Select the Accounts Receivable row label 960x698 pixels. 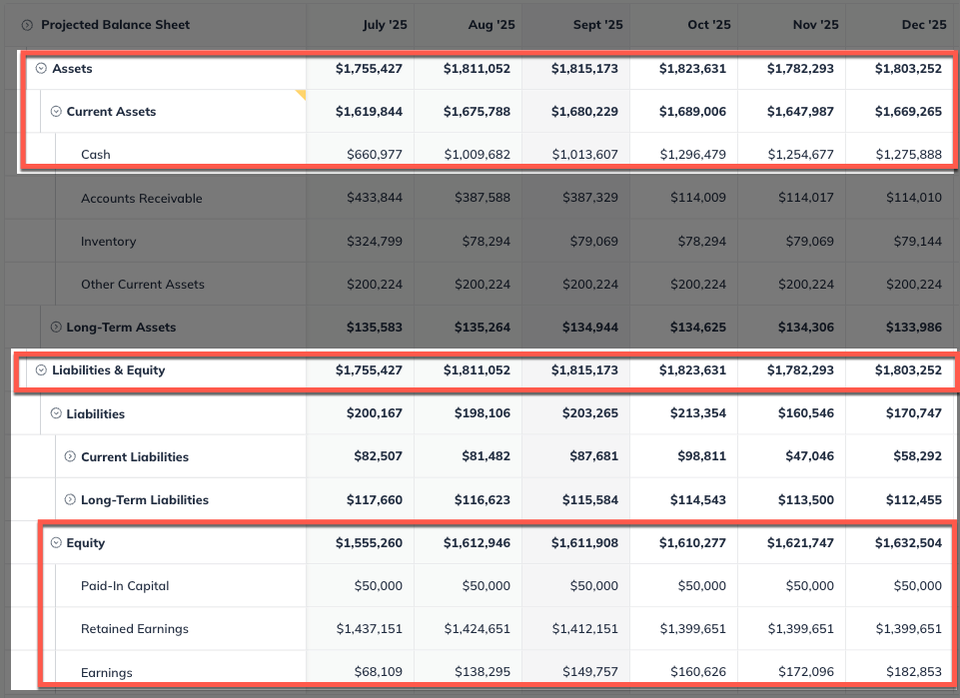pyautogui.click(x=141, y=198)
